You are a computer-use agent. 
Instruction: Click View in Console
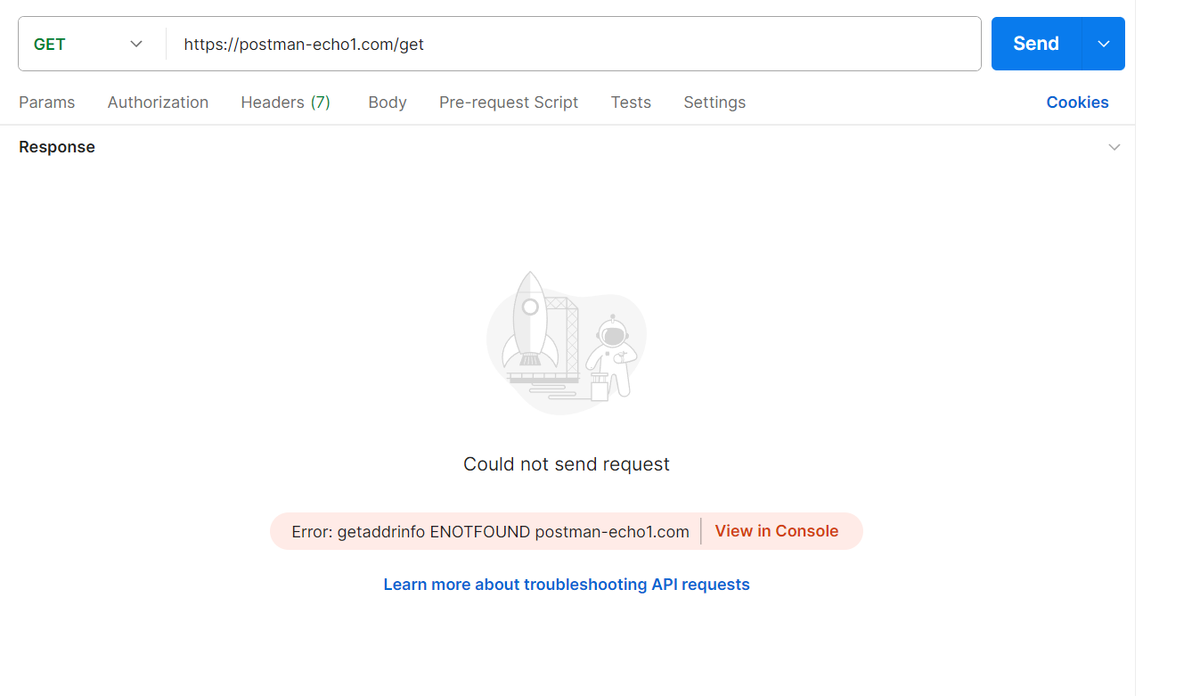click(777, 531)
